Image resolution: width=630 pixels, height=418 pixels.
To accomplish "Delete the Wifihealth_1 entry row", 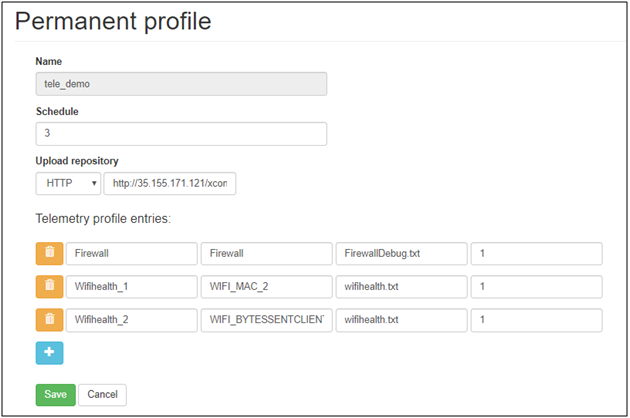I will point(49,287).
